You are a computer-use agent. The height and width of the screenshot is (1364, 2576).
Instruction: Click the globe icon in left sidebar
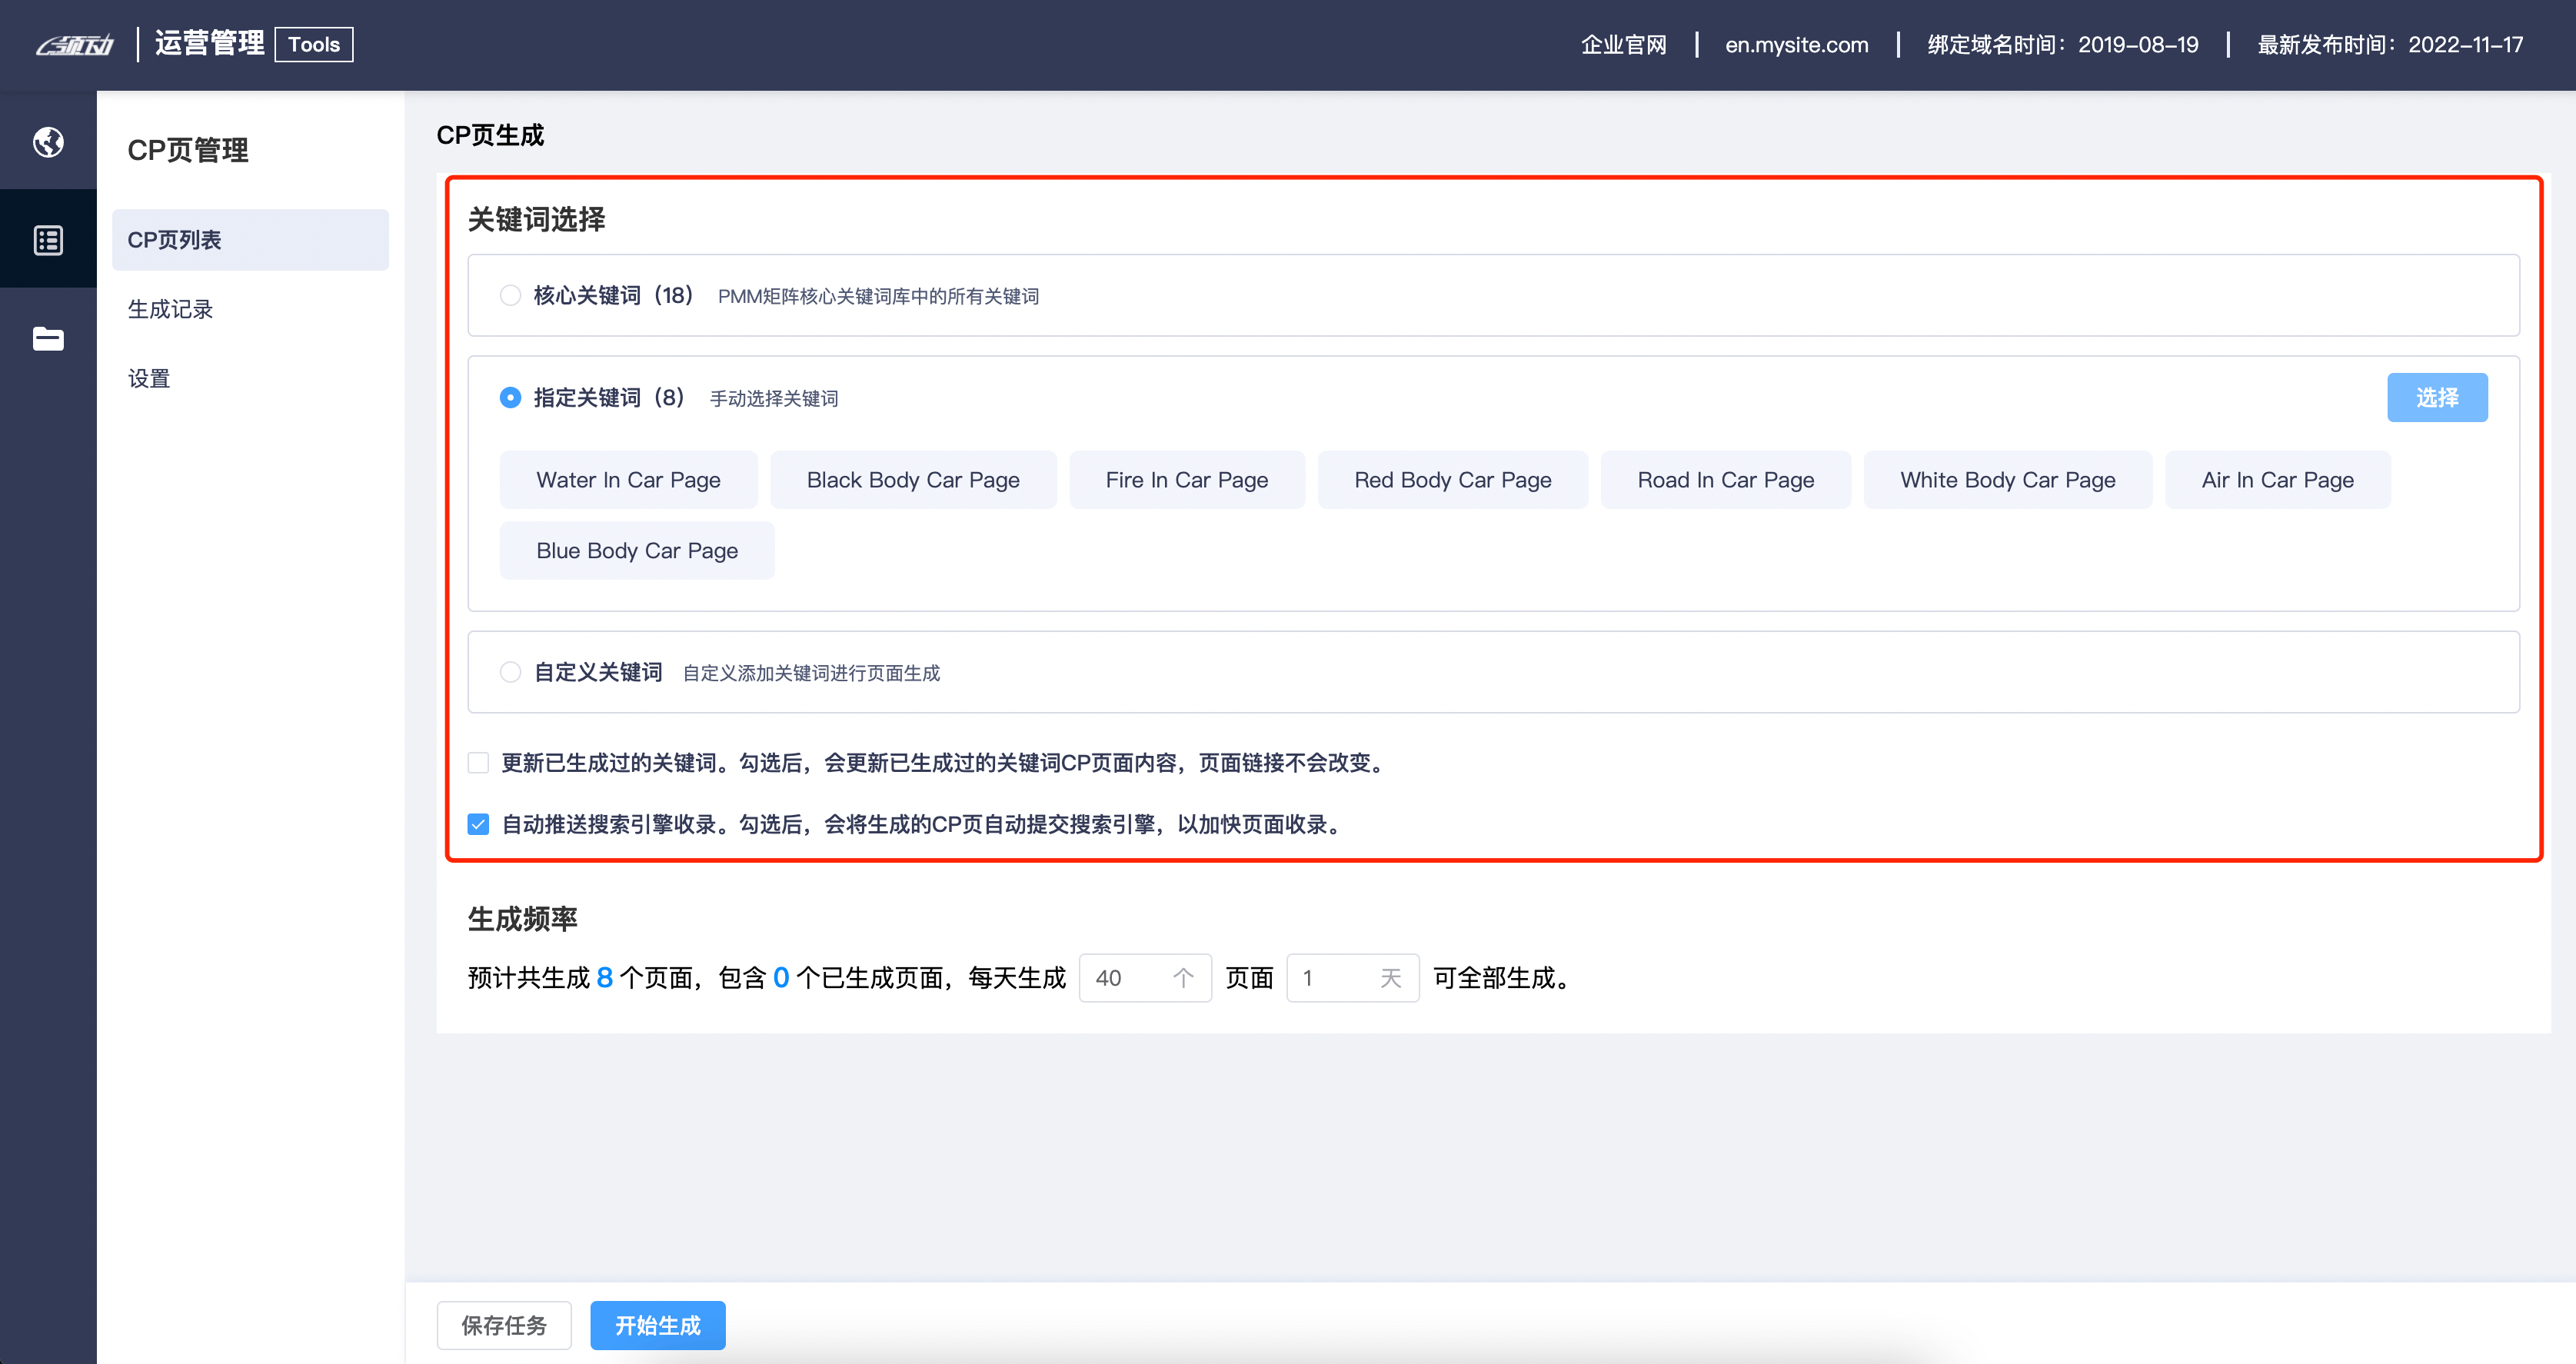[x=48, y=142]
